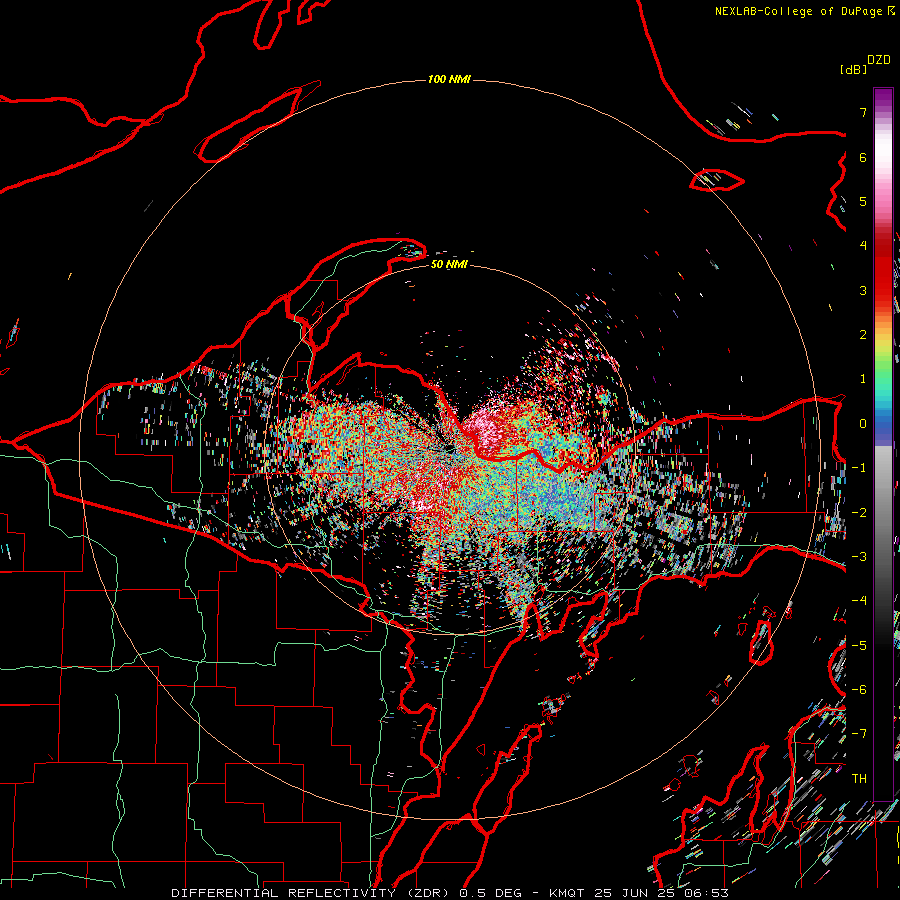Screen dimensions: 900x900
Task: Click the "25 JUN 25" date stamp
Action: 634,893
